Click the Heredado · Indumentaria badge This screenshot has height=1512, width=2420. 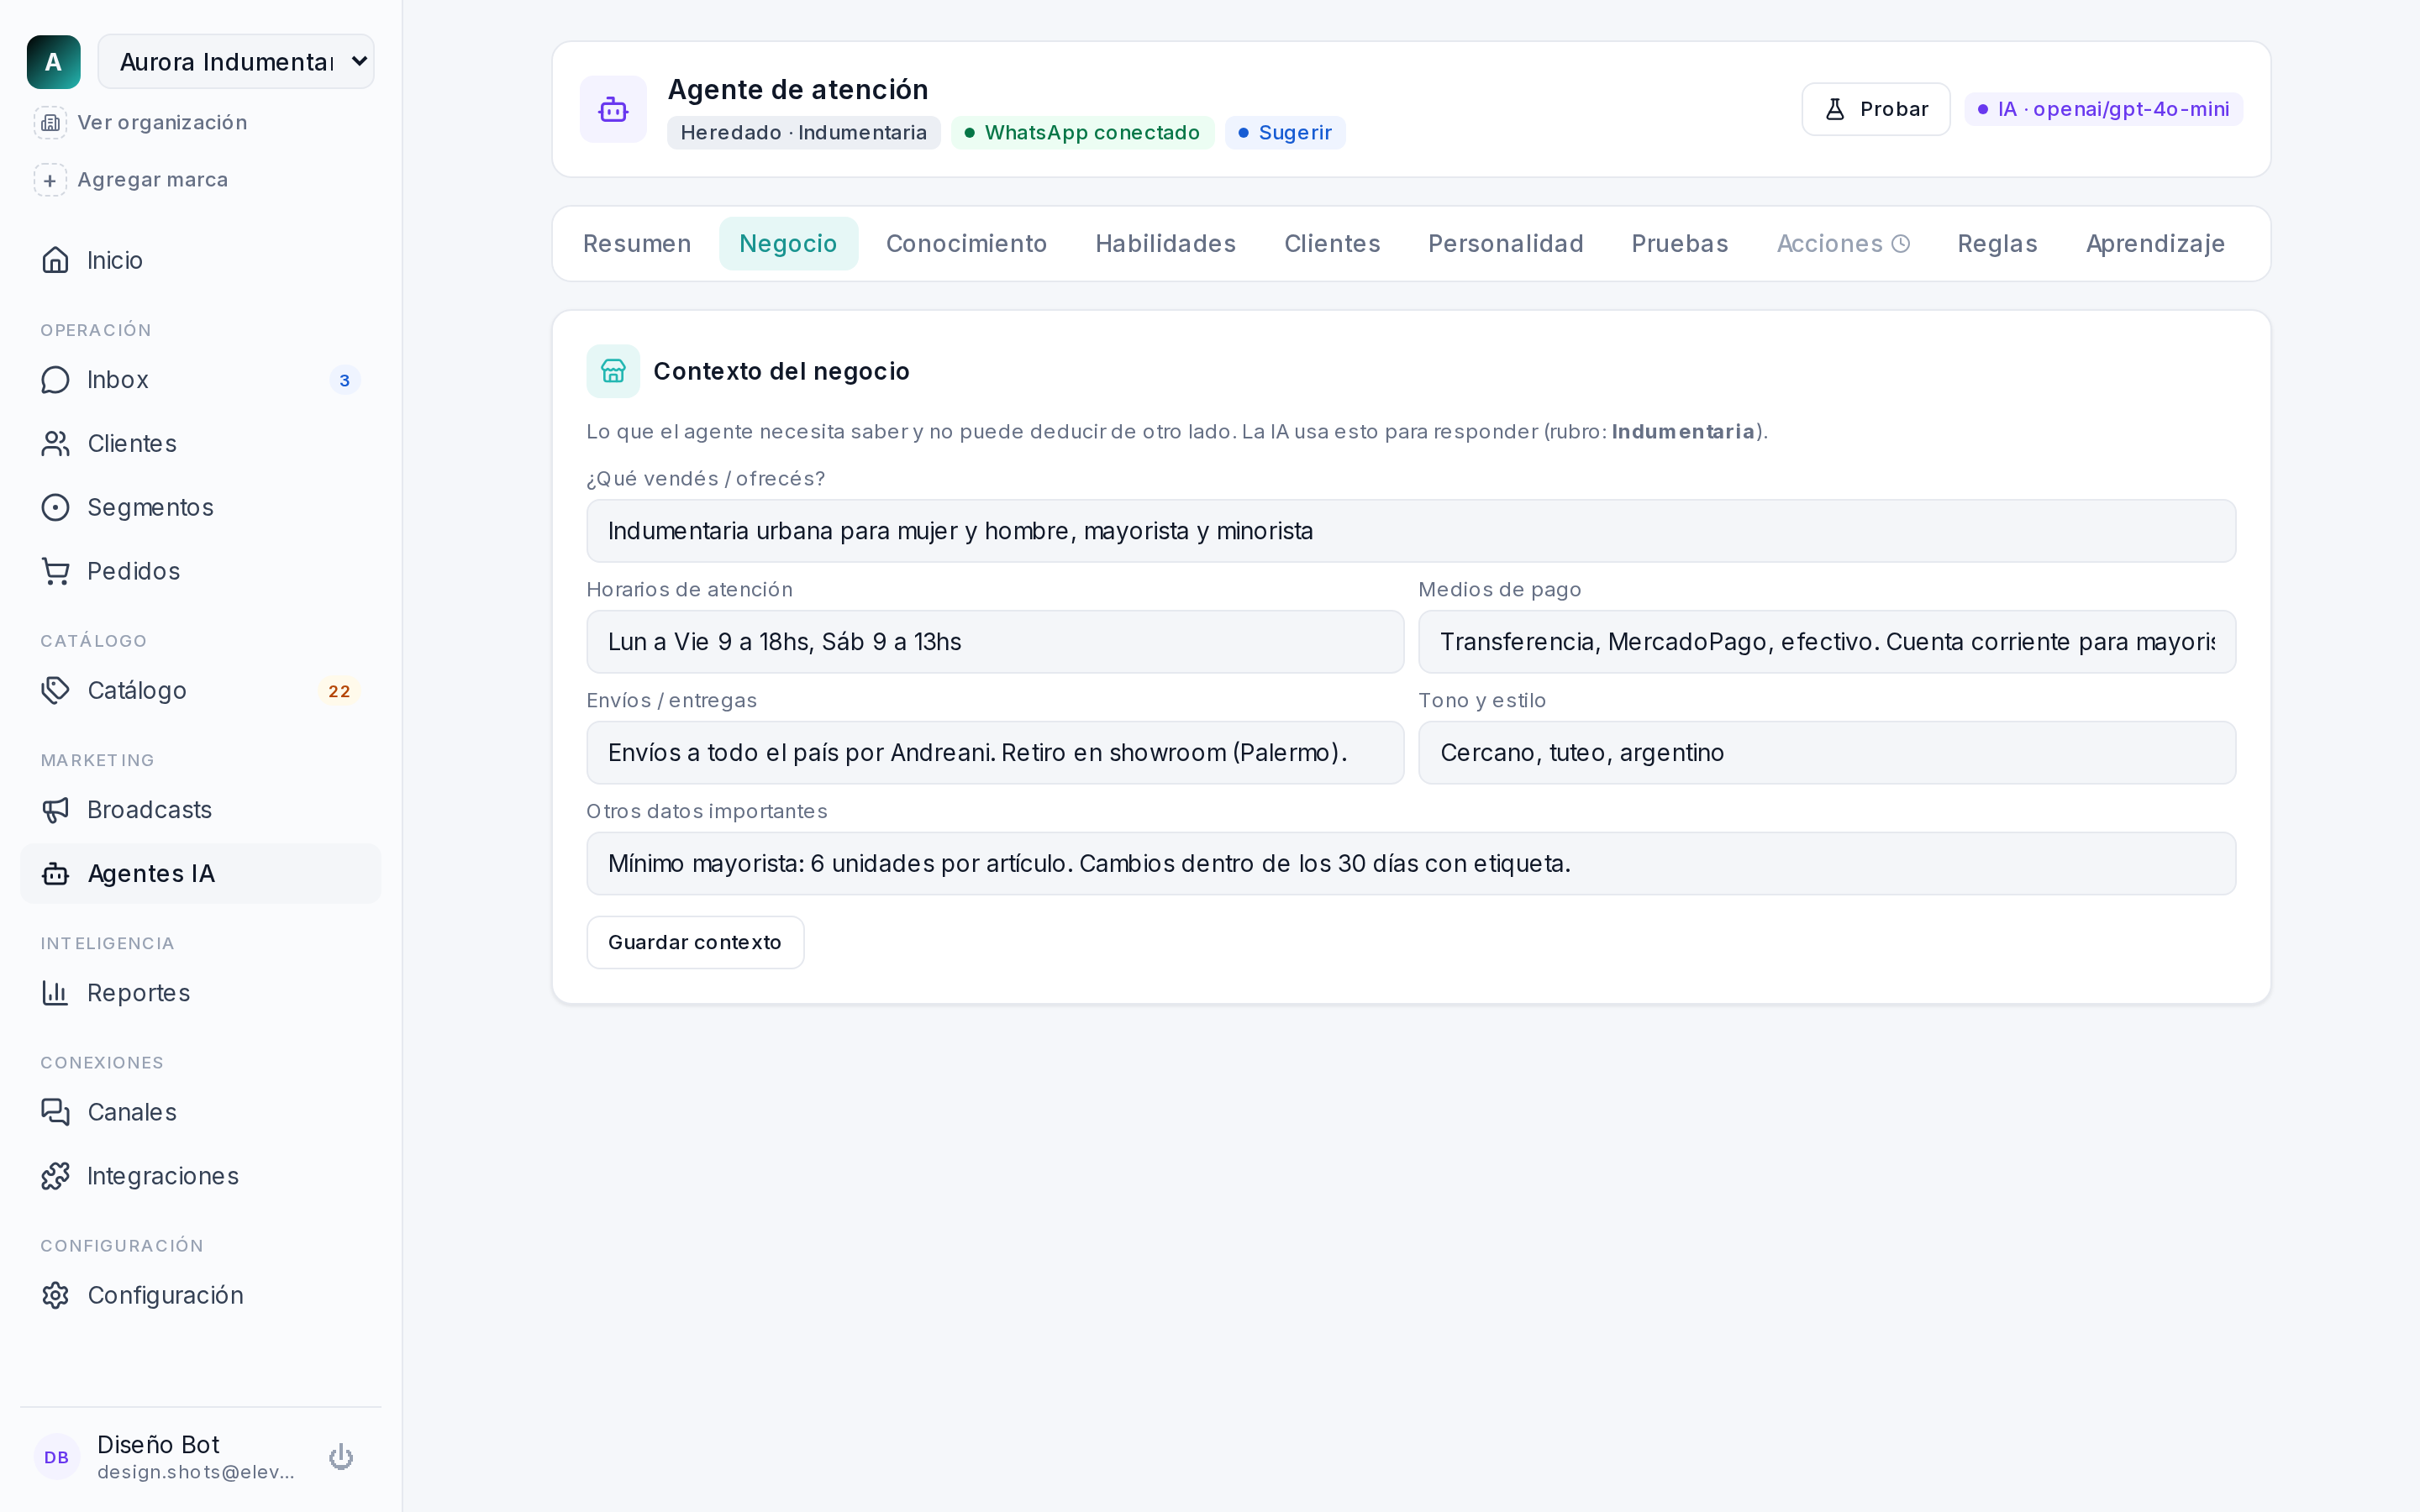(x=803, y=133)
